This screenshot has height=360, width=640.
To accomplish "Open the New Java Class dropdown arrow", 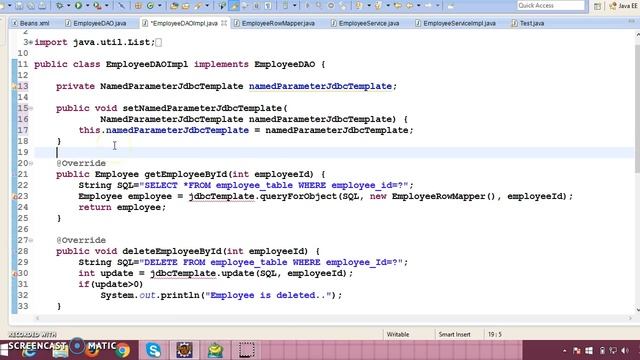I will [x=160, y=6].
